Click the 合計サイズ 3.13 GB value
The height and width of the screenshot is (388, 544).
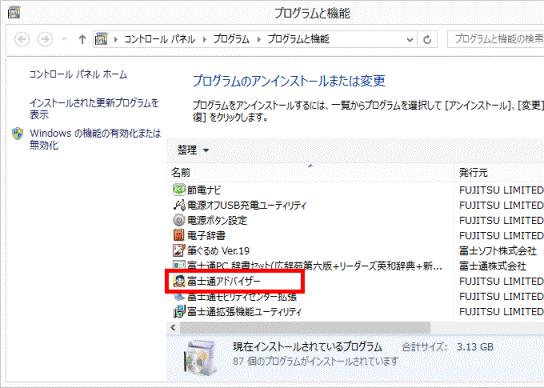tap(475, 347)
